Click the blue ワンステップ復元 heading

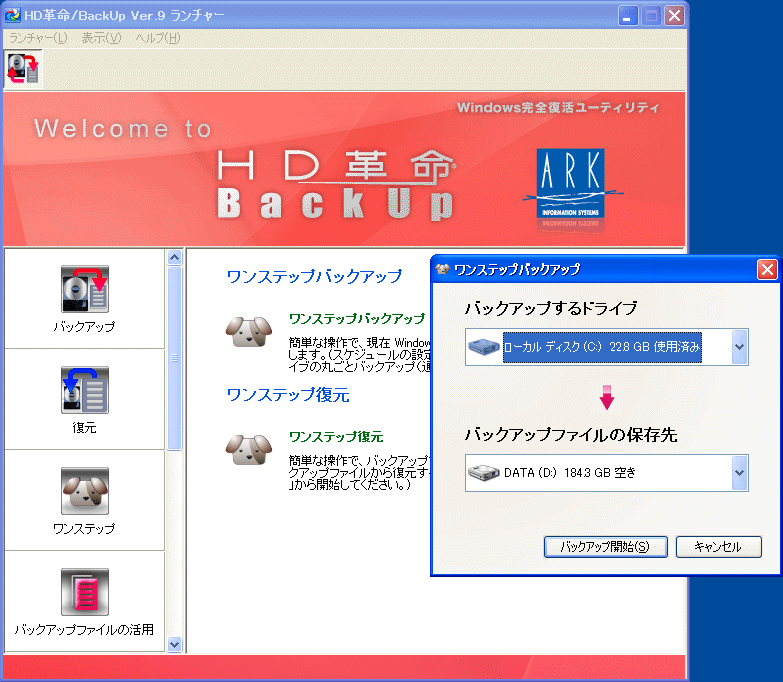pos(288,394)
